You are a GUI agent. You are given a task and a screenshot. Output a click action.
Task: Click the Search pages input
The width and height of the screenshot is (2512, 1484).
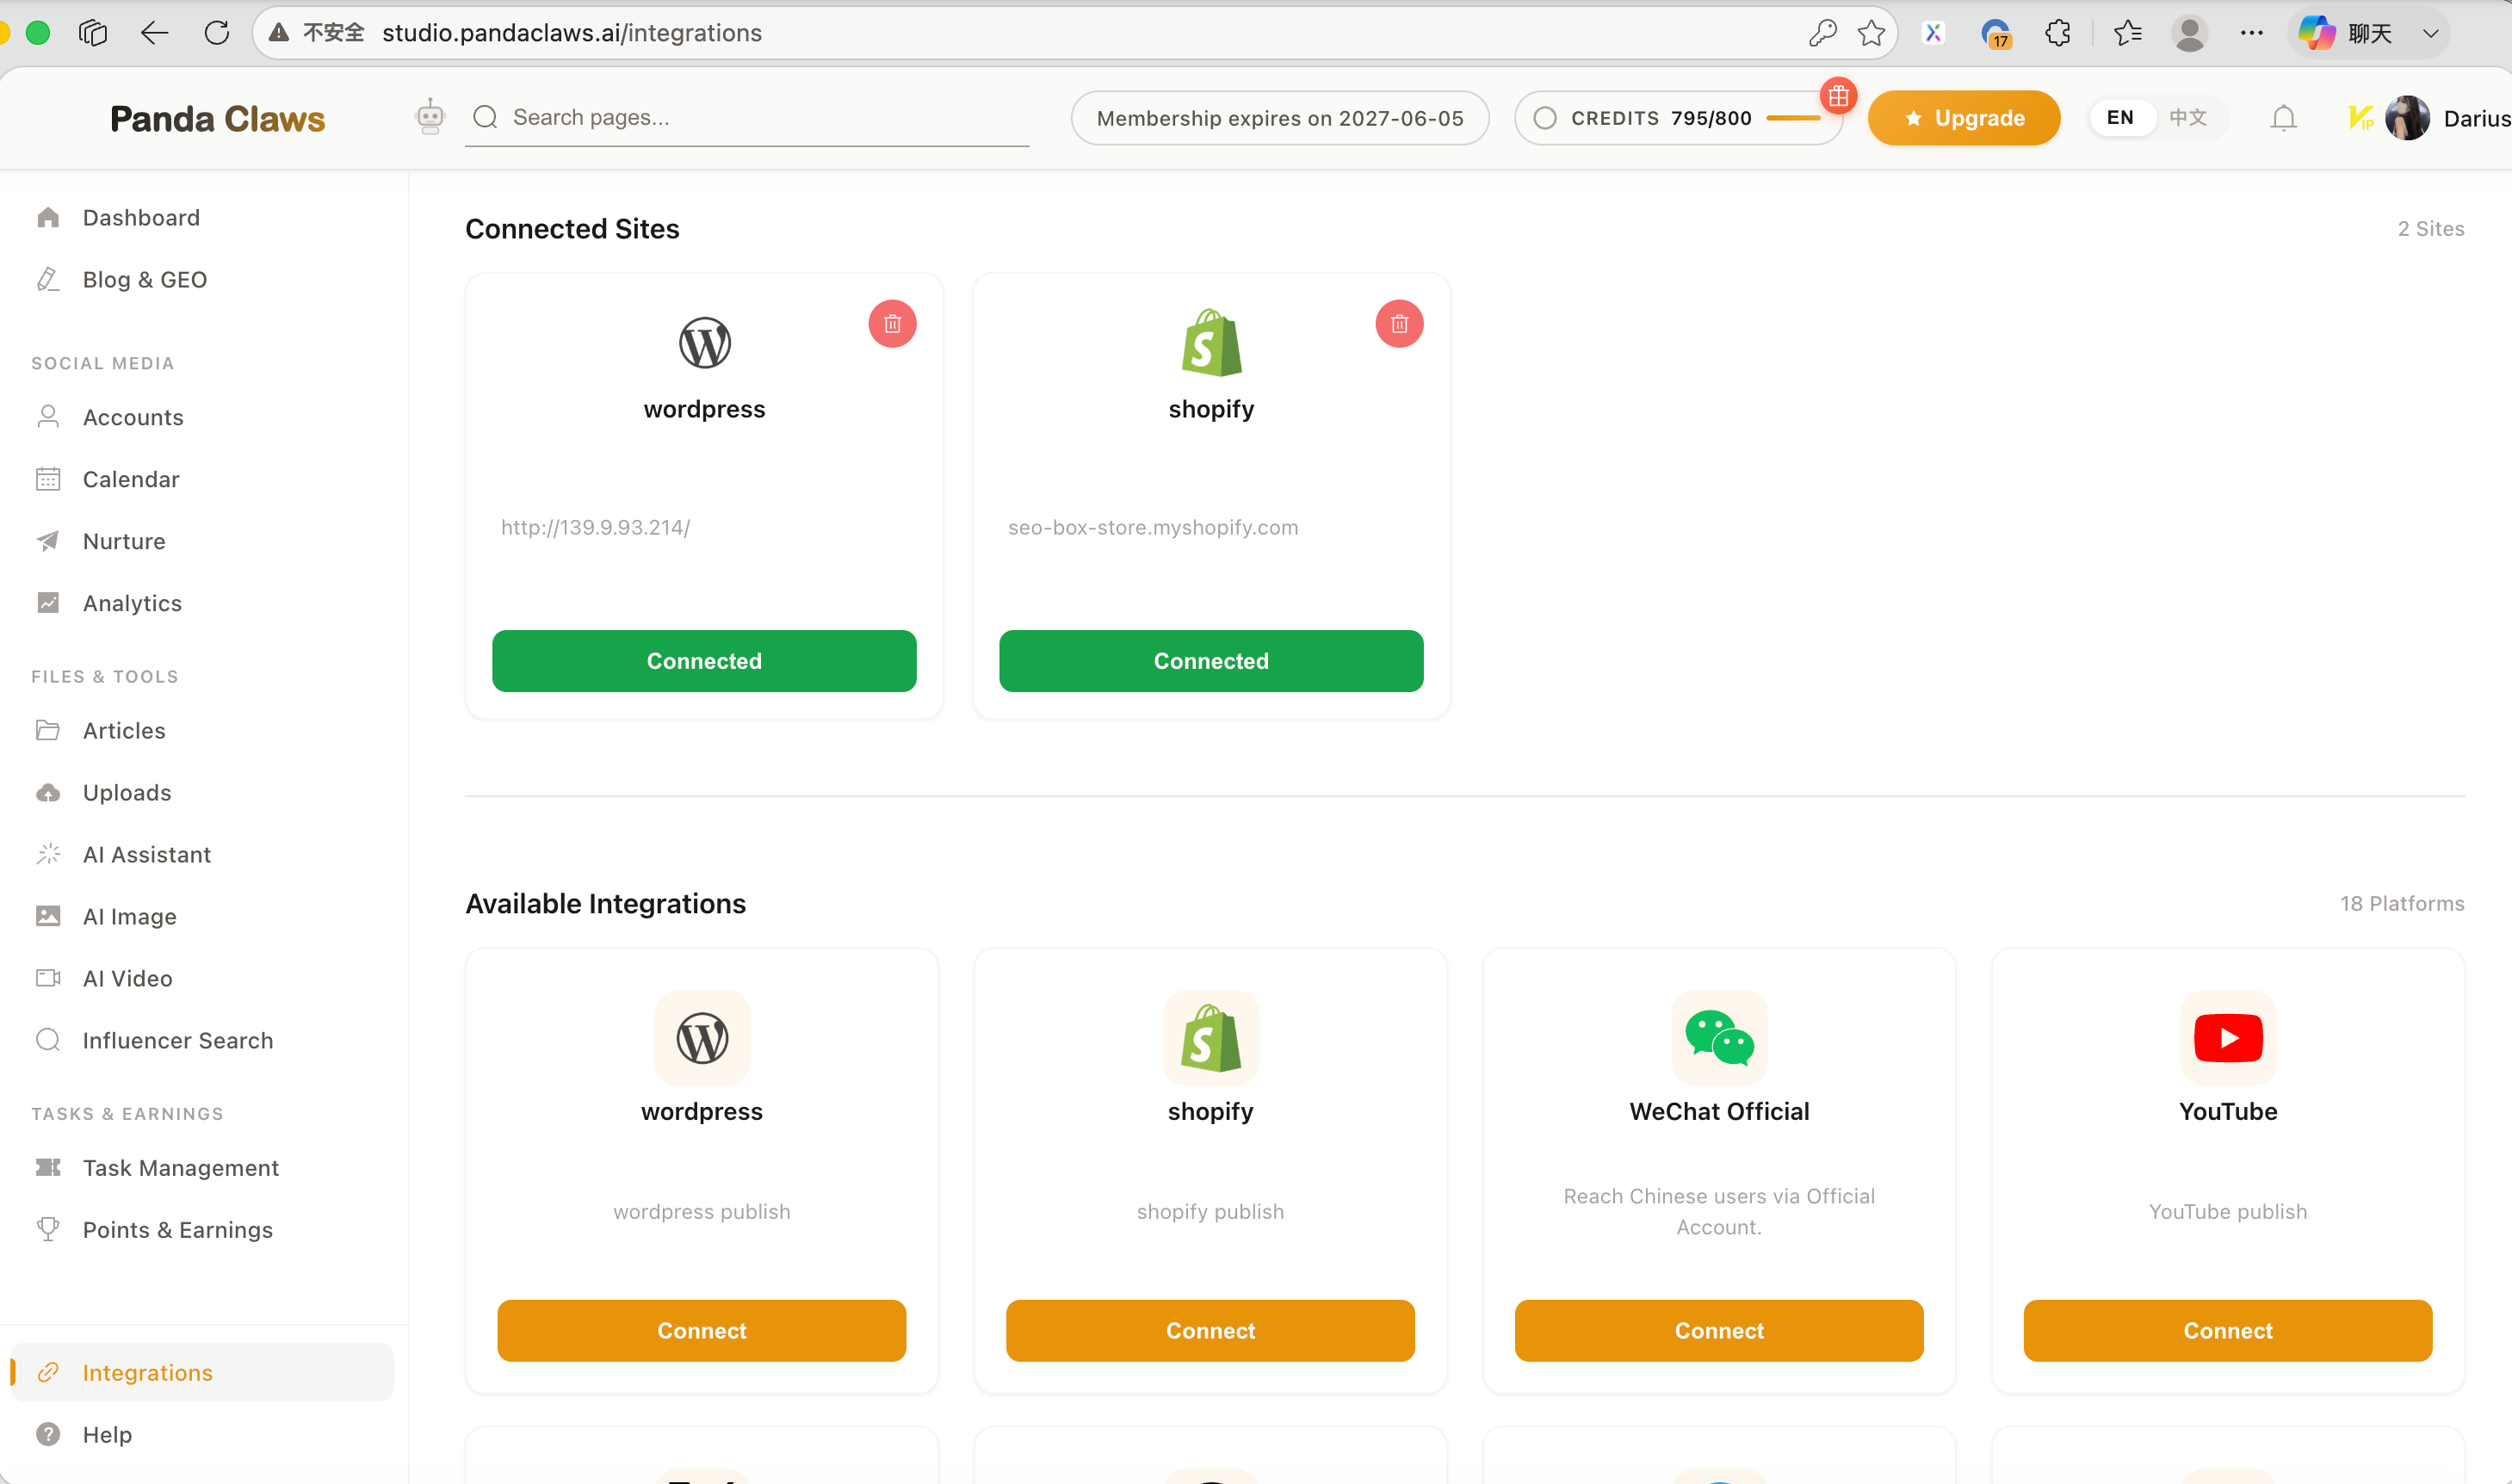click(747, 118)
